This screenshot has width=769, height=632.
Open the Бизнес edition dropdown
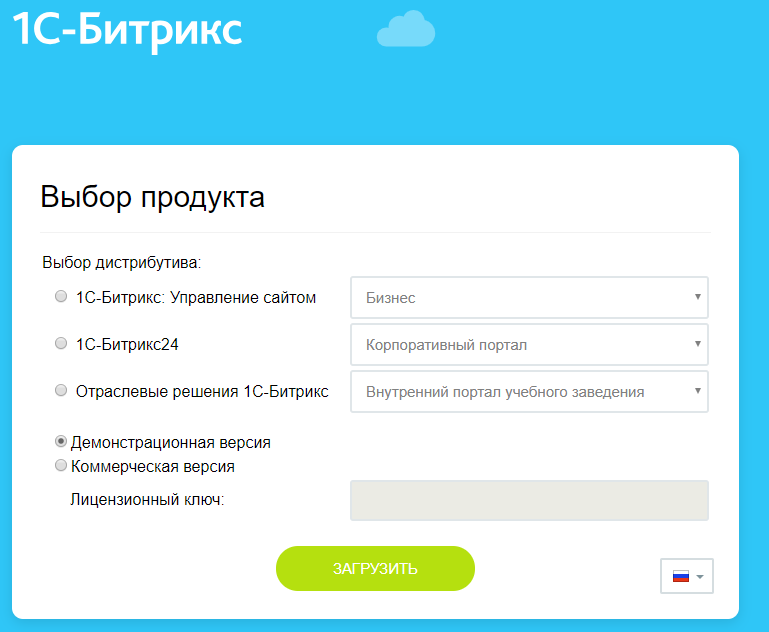click(x=529, y=298)
